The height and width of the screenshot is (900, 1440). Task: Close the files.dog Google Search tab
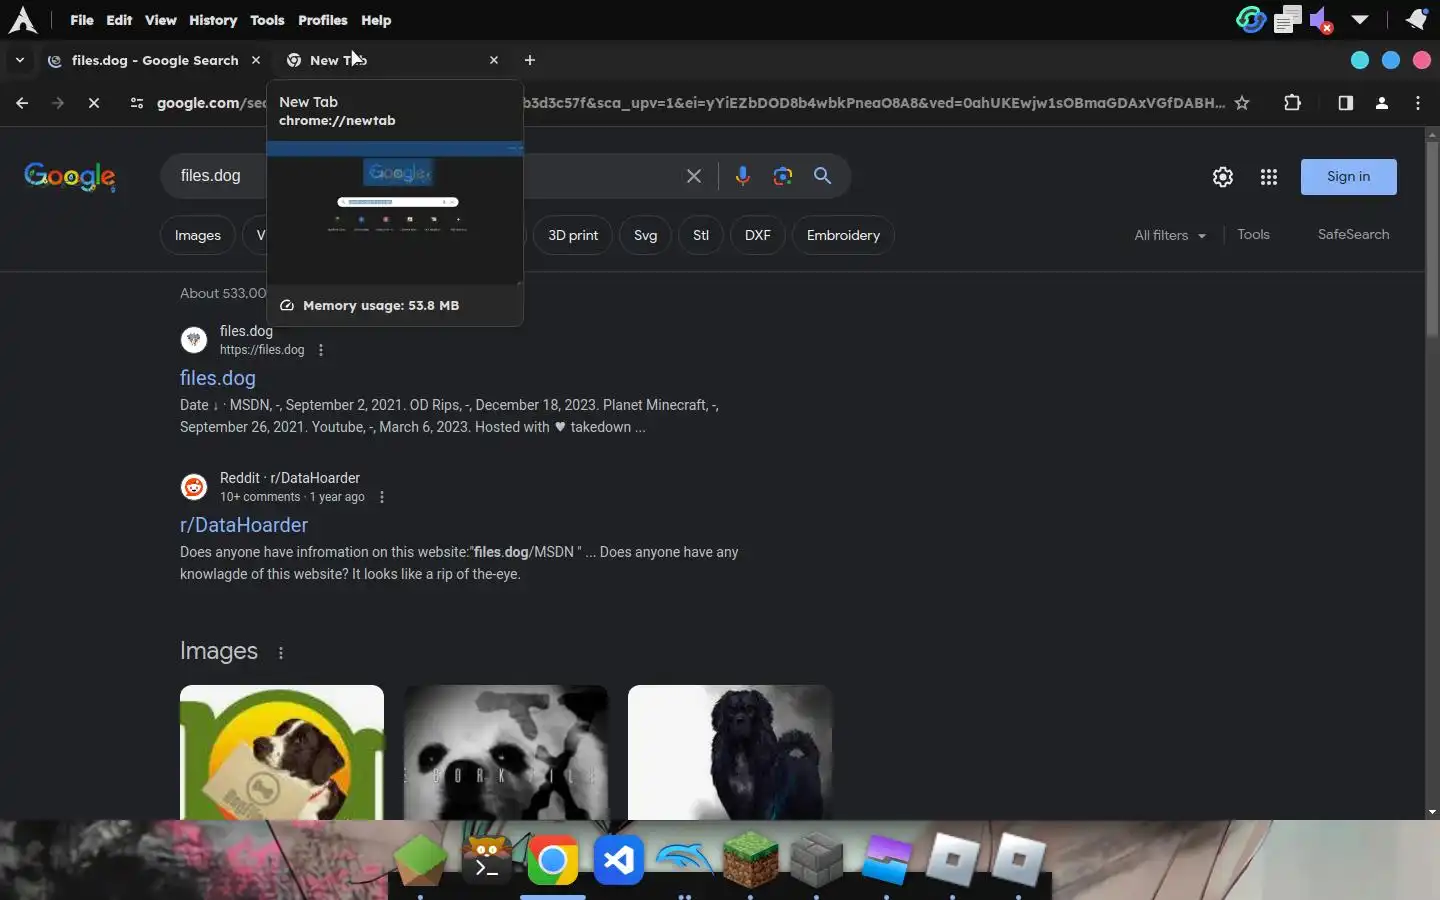tap(256, 60)
